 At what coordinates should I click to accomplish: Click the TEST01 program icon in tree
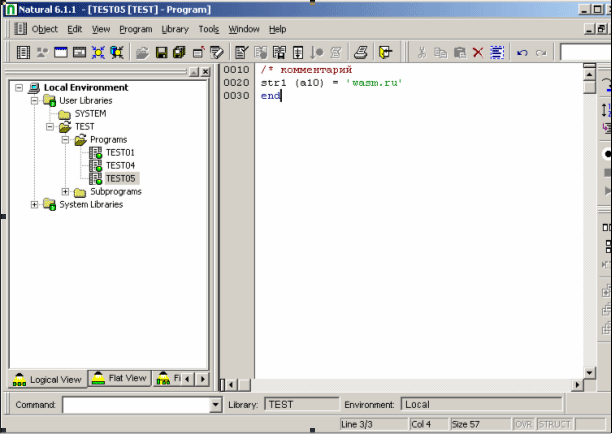click(x=96, y=153)
